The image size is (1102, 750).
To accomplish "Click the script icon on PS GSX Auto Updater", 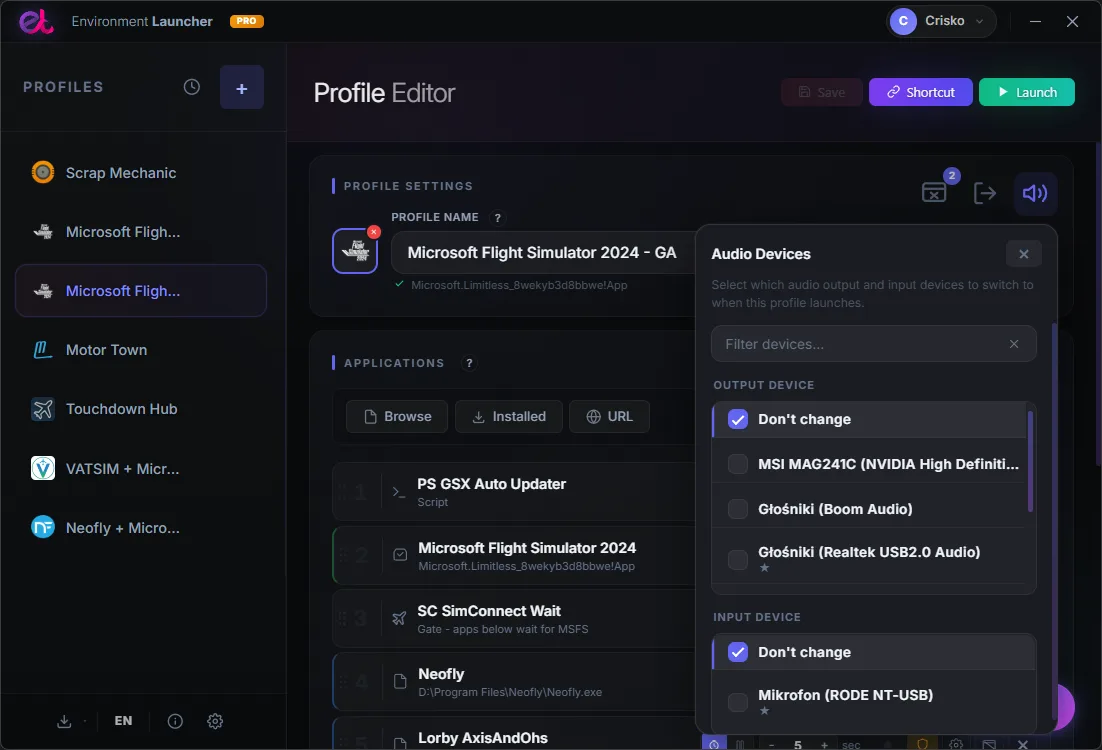I will coord(398,492).
